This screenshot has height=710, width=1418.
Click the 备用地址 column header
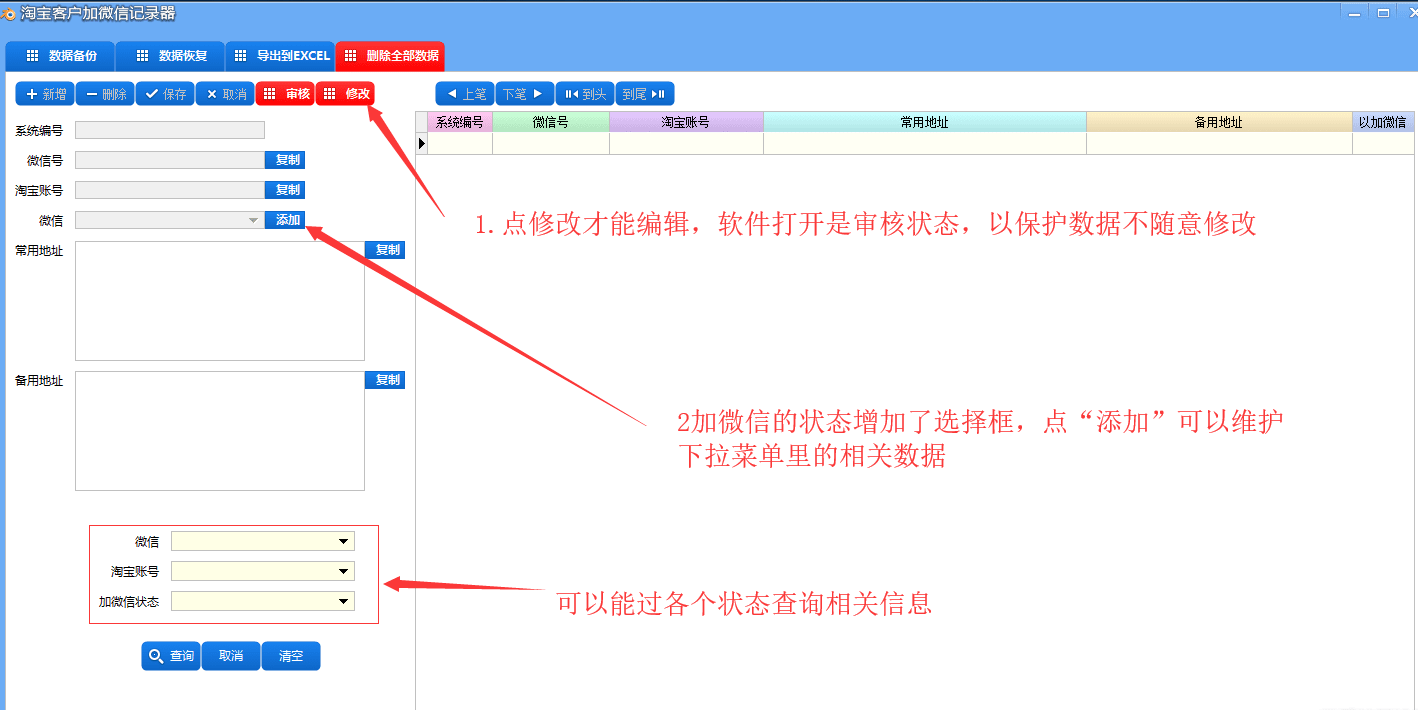tap(1219, 122)
